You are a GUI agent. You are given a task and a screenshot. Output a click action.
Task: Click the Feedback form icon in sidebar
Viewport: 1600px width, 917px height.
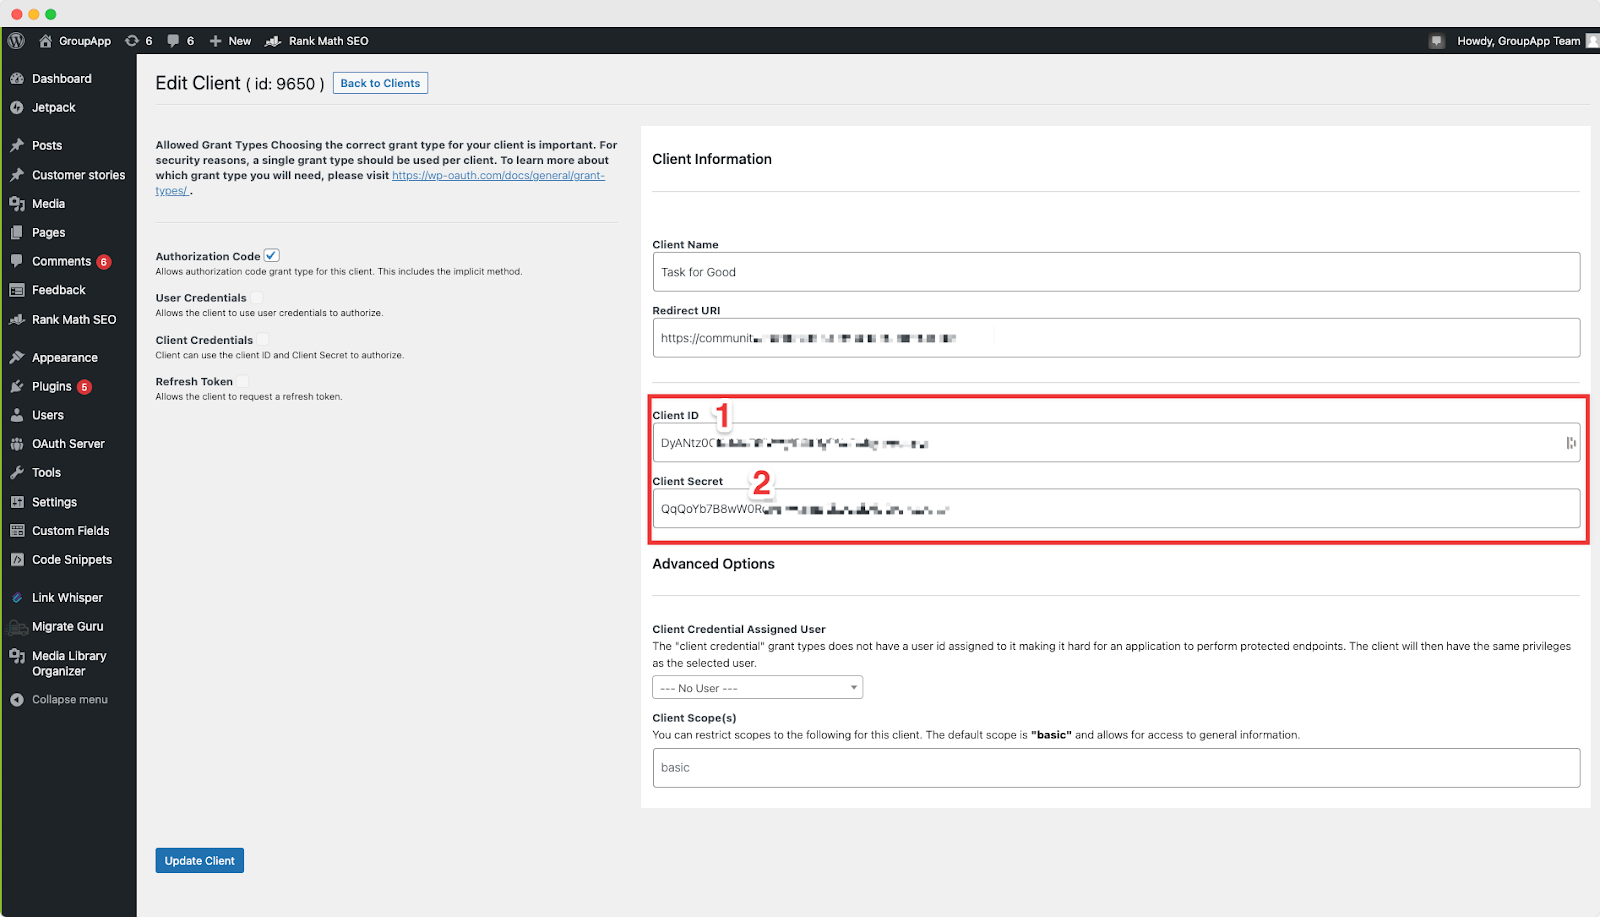17,290
